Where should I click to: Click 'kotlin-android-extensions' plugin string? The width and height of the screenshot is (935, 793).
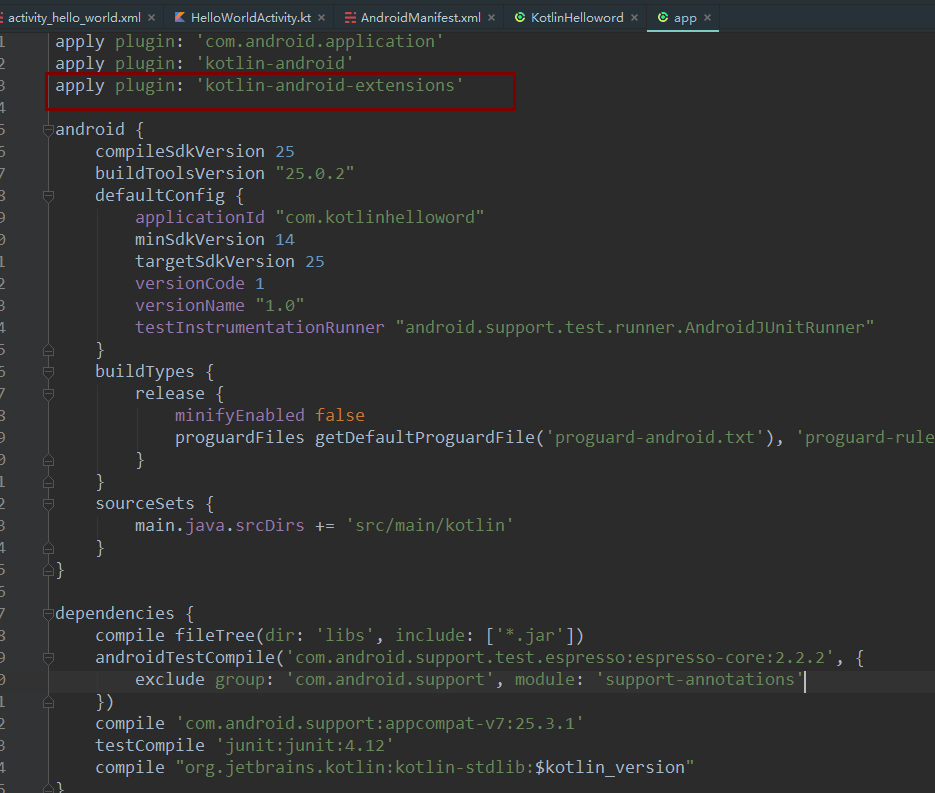tap(329, 85)
